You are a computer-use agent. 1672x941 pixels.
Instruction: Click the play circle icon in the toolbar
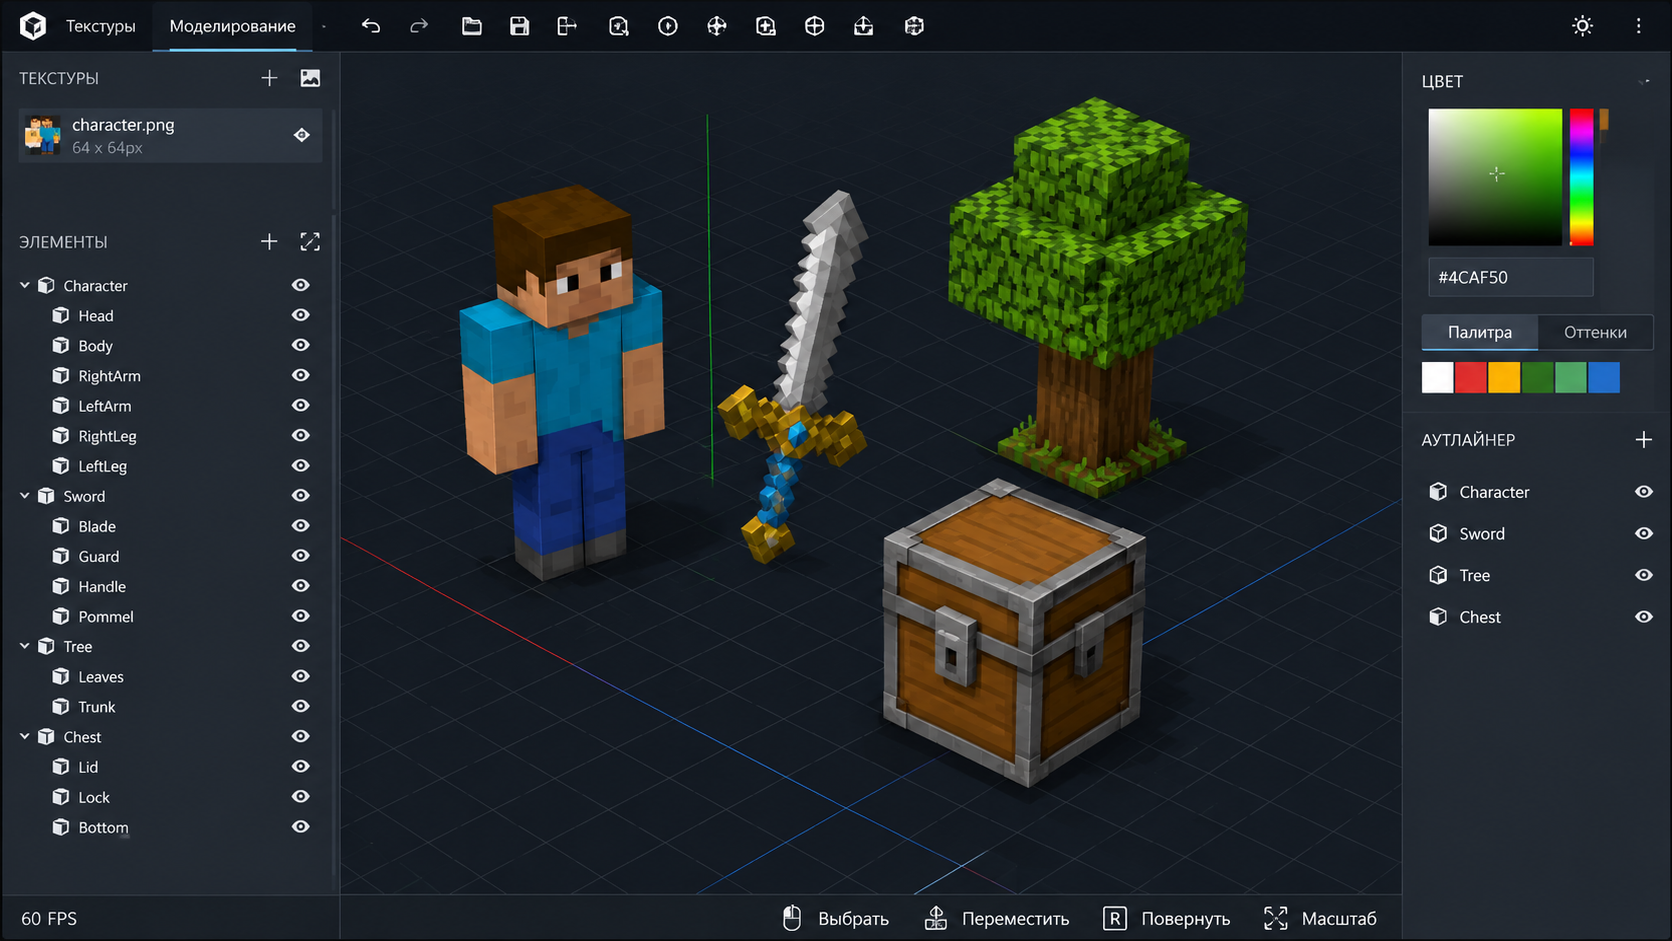point(668,26)
